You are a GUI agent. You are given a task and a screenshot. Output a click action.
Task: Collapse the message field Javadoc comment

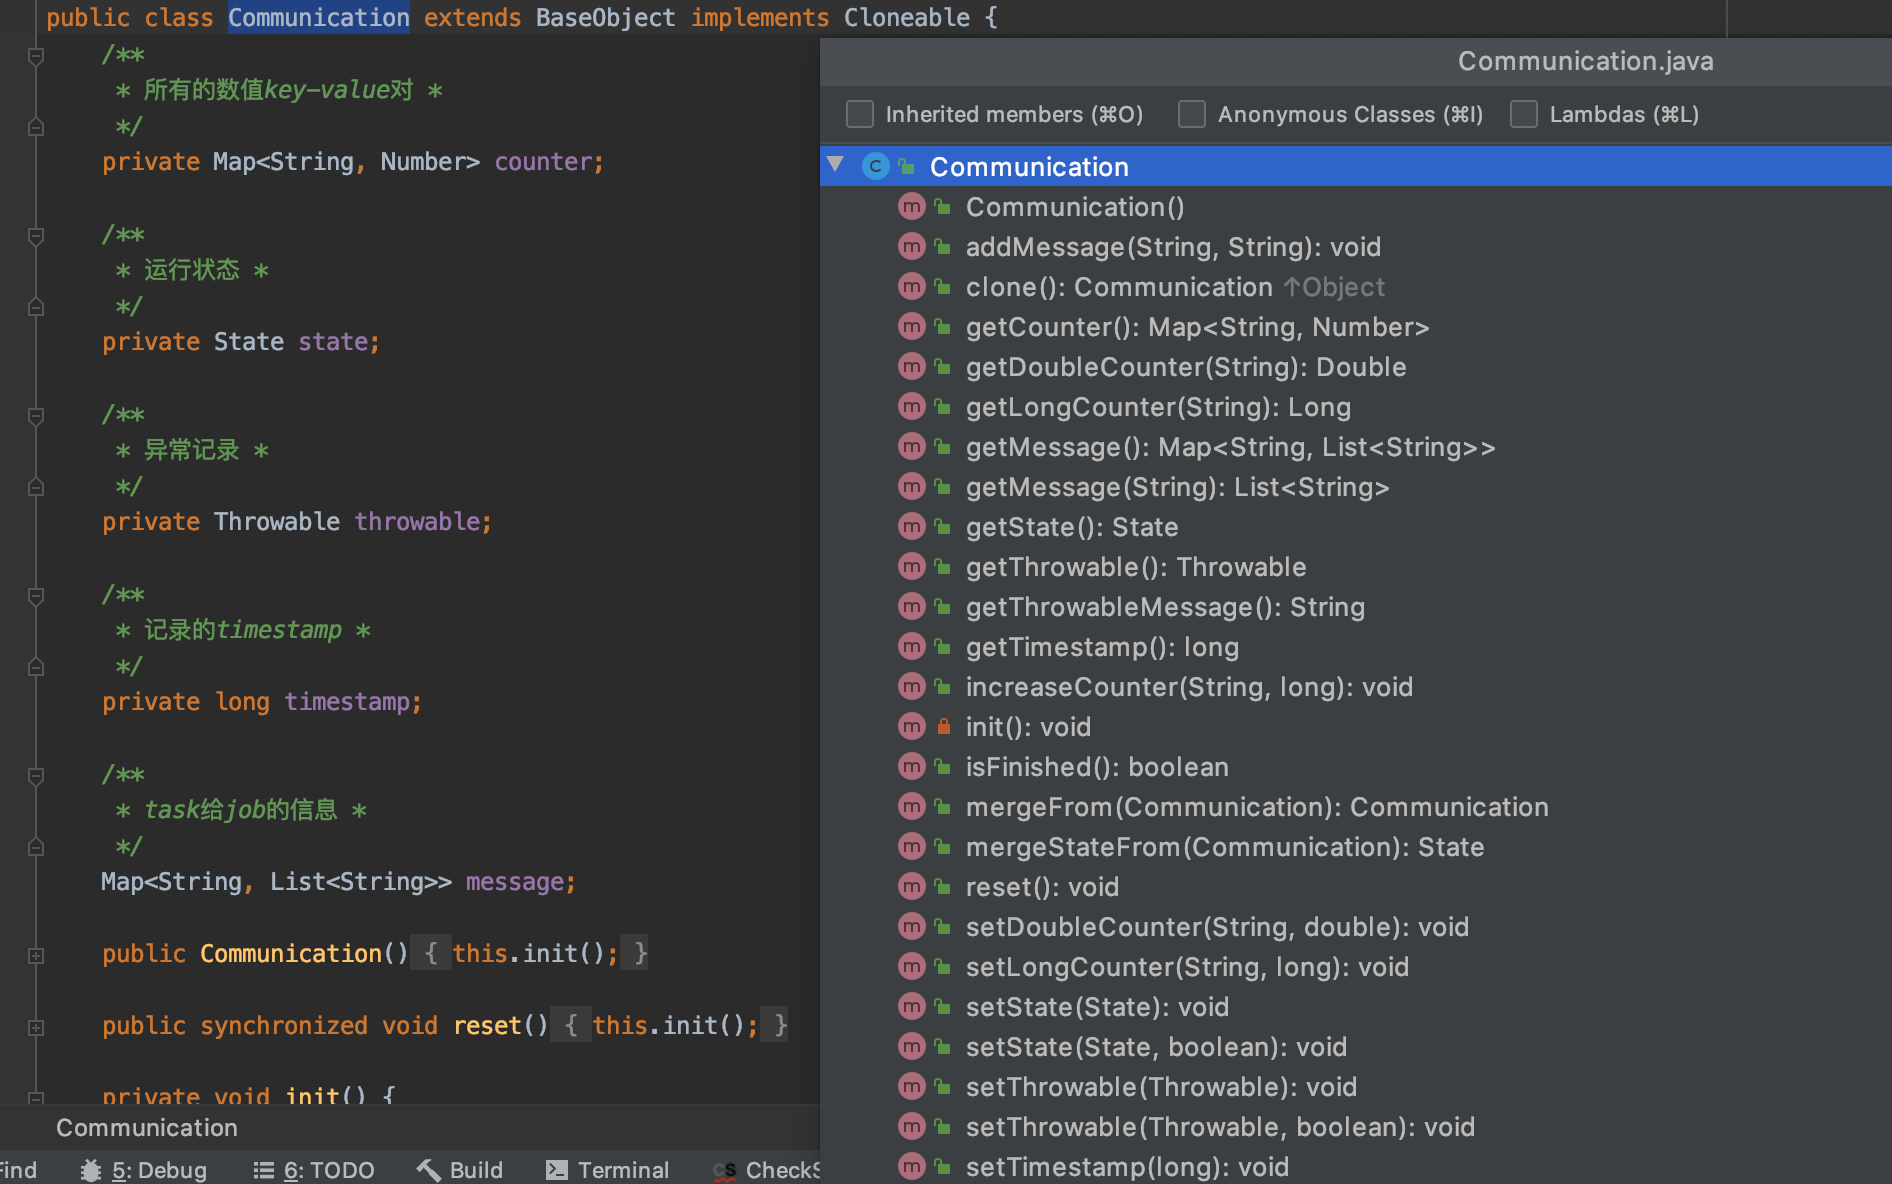[36, 776]
